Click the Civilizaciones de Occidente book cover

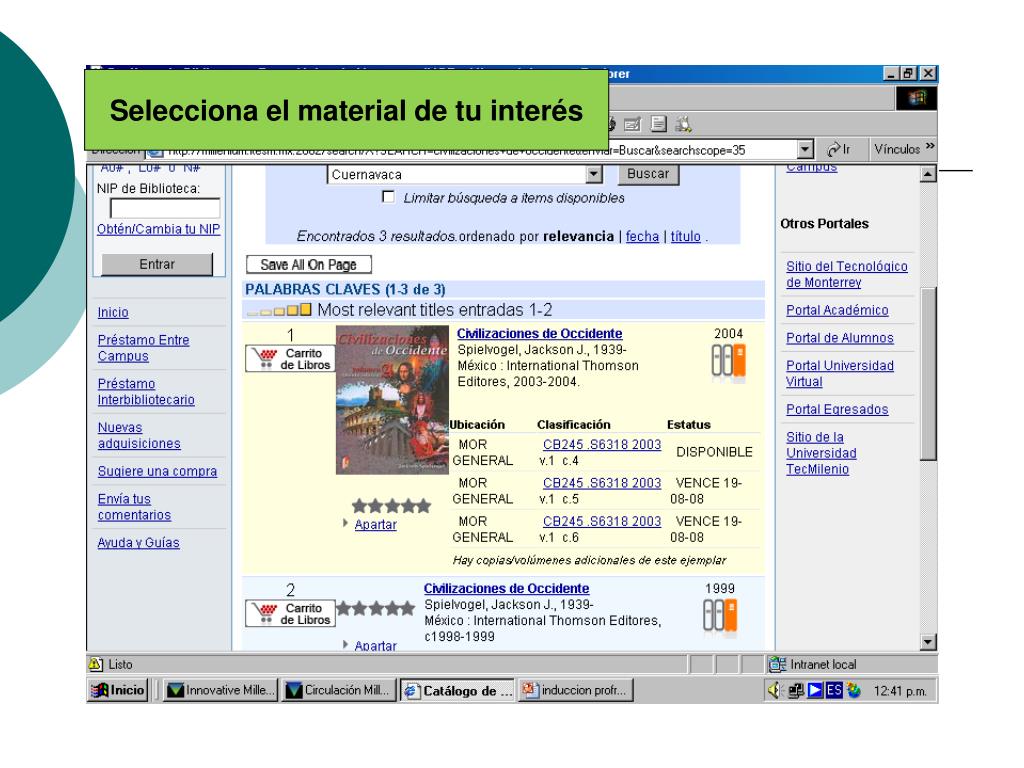click(x=392, y=400)
